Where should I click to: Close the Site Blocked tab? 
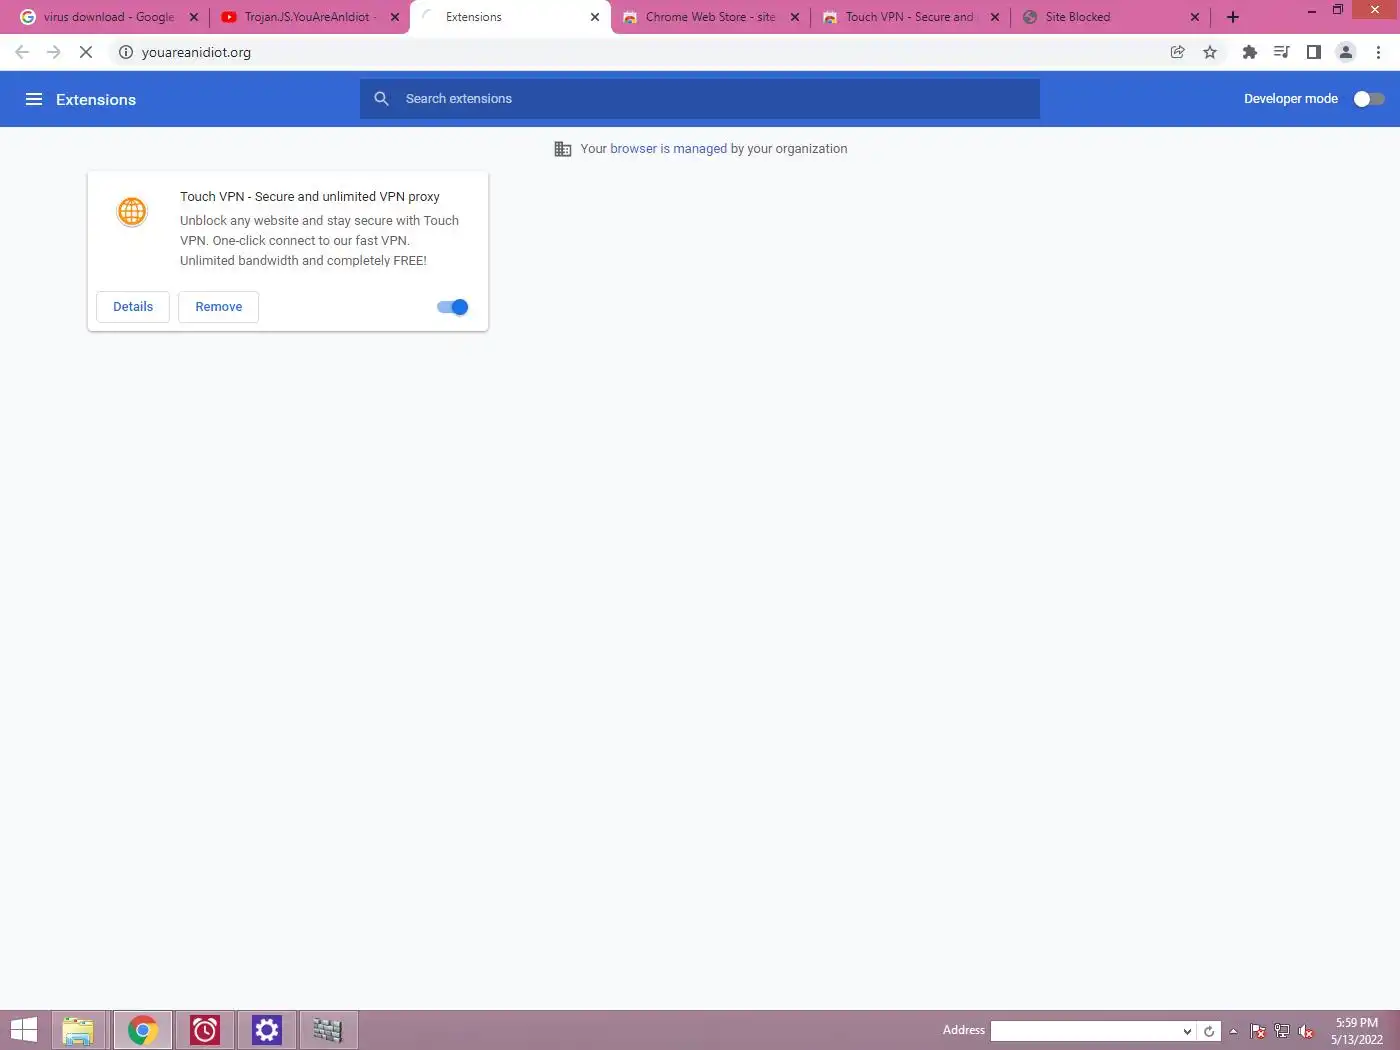click(x=1195, y=17)
